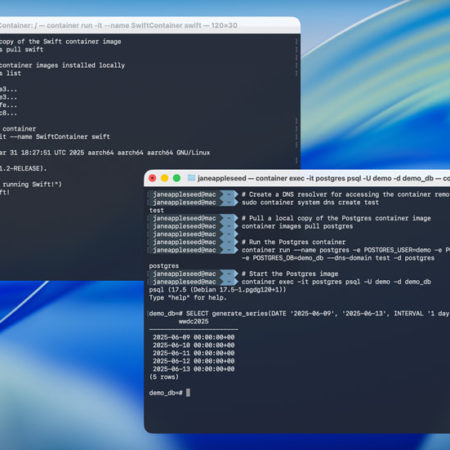This screenshot has width=450, height=450.
Task: Click the "18:27:51 UTC 2025 aarch64" line in Swift window
Action: 105,153
